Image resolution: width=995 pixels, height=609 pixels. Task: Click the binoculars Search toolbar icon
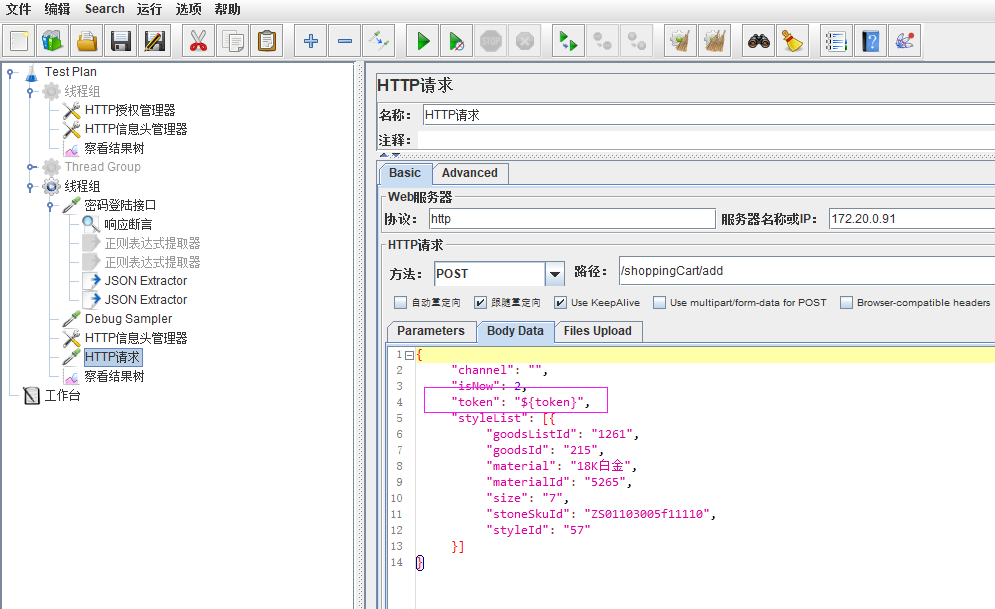[x=759, y=41]
